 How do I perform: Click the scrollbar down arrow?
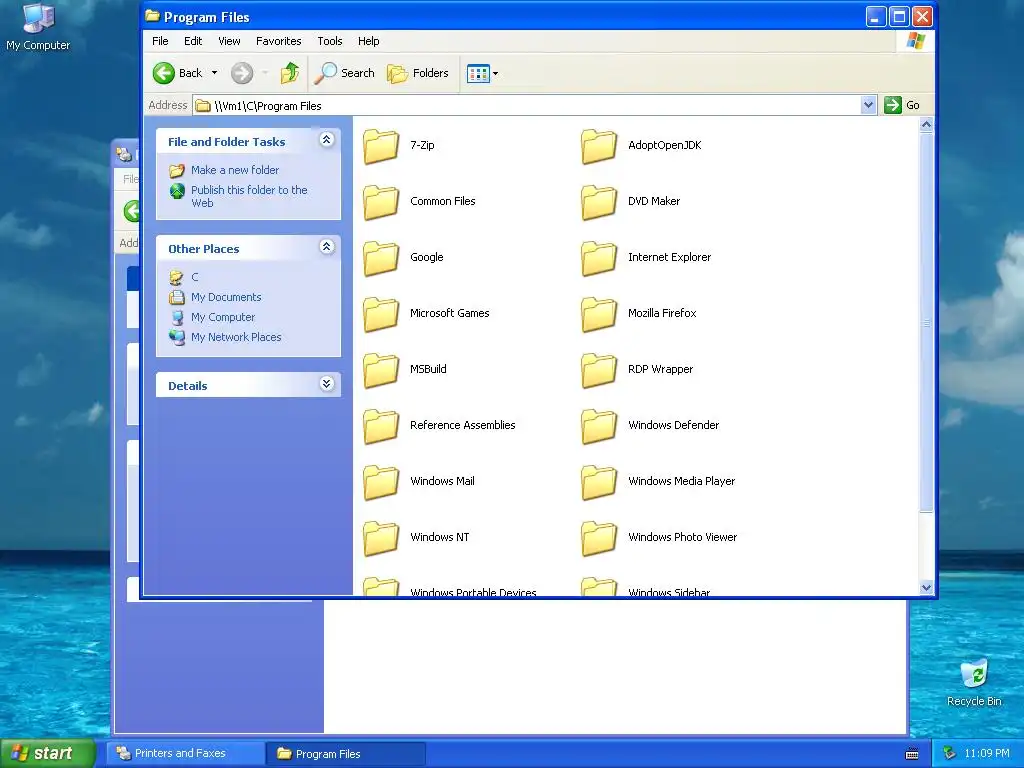pos(926,588)
